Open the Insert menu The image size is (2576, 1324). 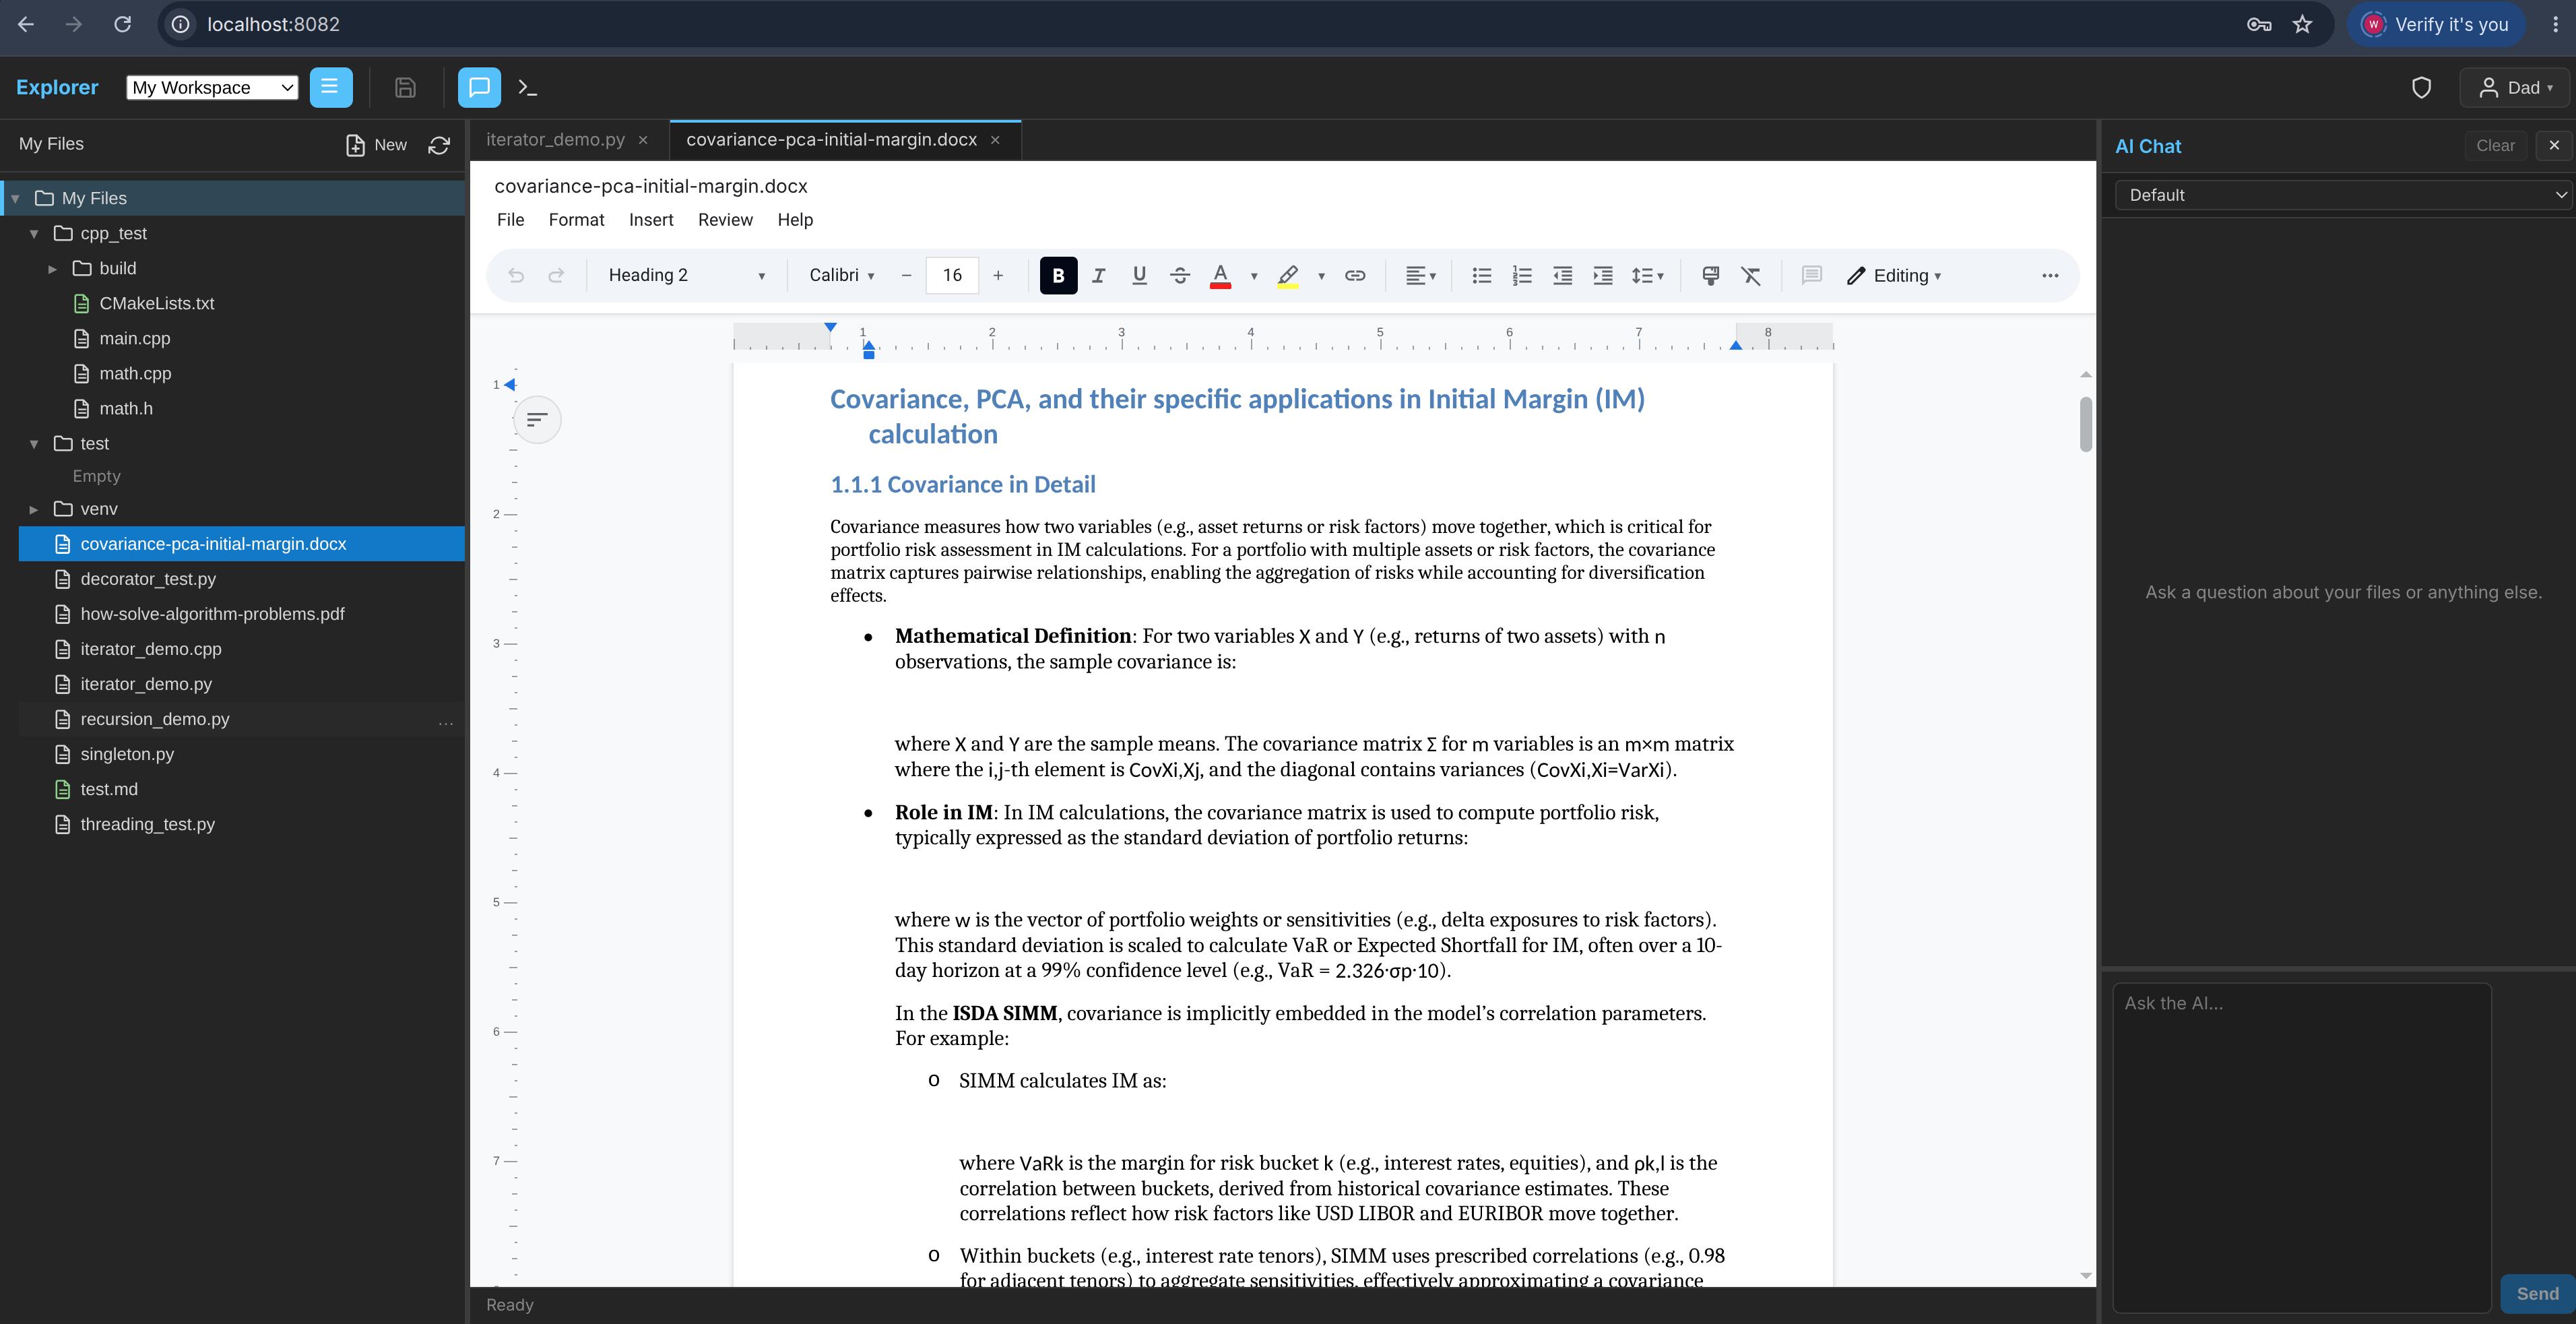pos(651,220)
